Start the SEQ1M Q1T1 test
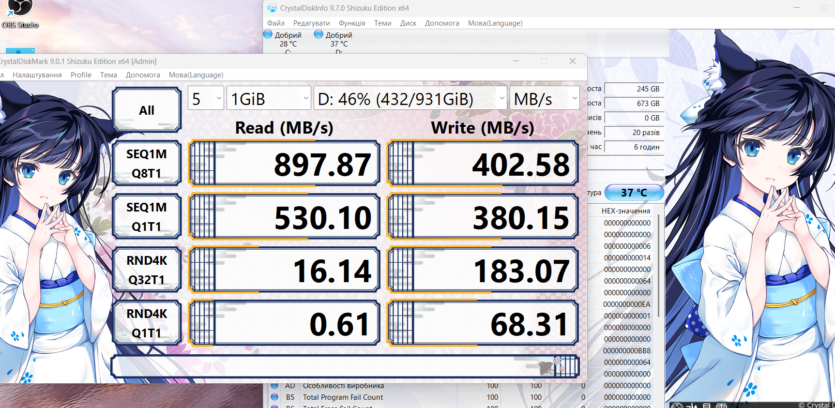This screenshot has height=408, width=835. click(x=146, y=216)
